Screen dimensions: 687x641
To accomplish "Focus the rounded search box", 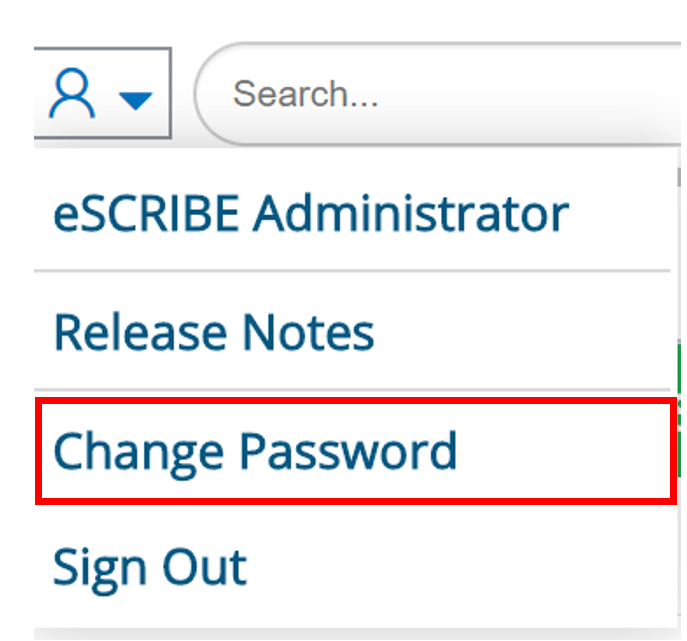I will tap(437, 94).
